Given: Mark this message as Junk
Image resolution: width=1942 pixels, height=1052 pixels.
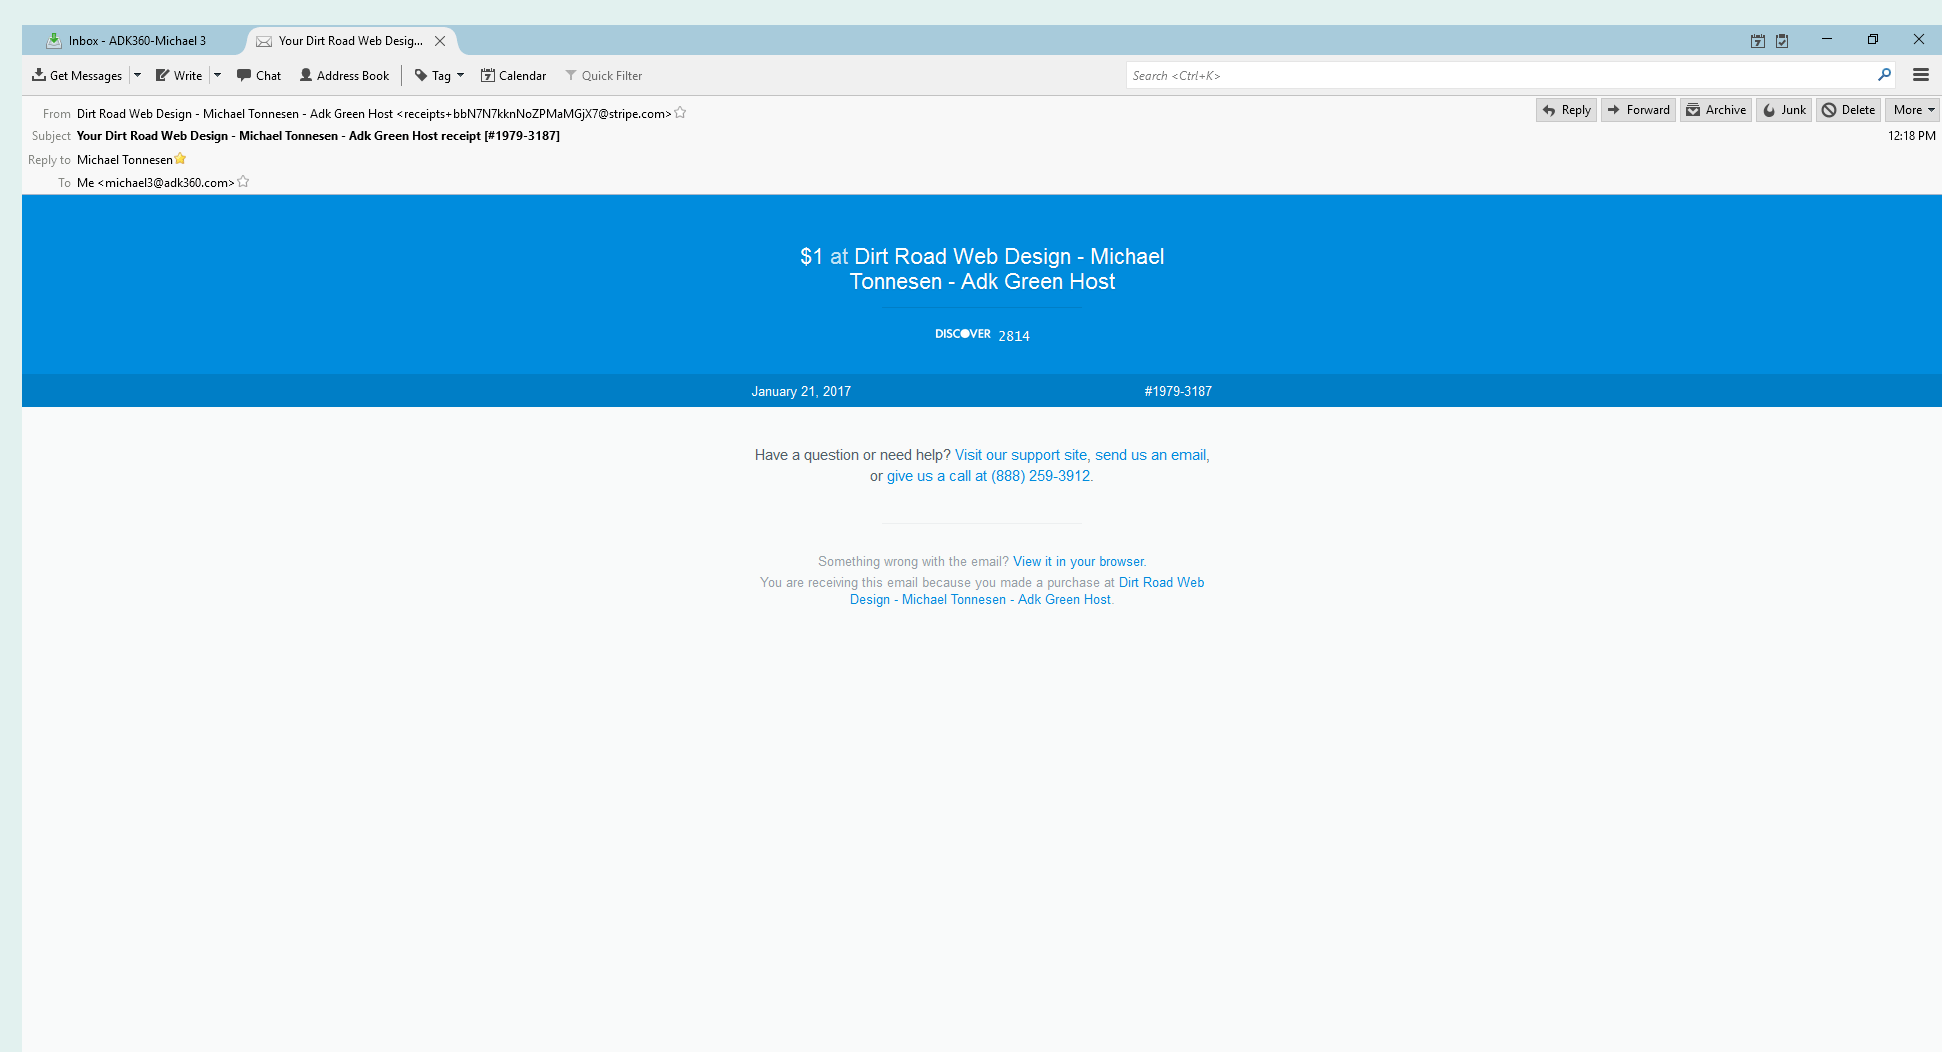Looking at the screenshot, I should pyautogui.click(x=1784, y=110).
